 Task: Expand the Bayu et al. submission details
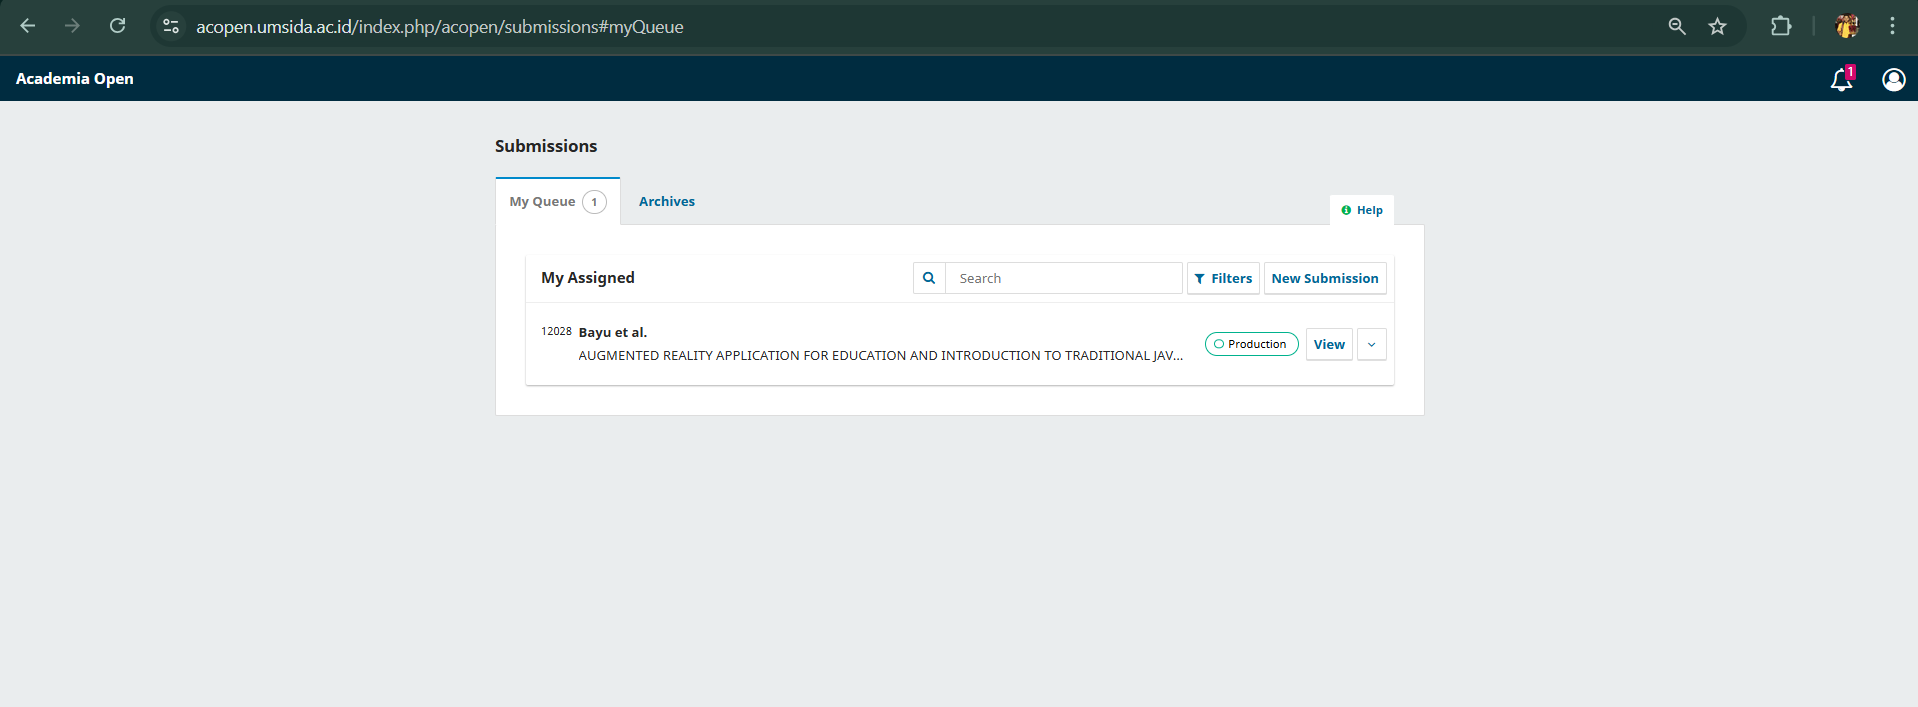click(1371, 344)
